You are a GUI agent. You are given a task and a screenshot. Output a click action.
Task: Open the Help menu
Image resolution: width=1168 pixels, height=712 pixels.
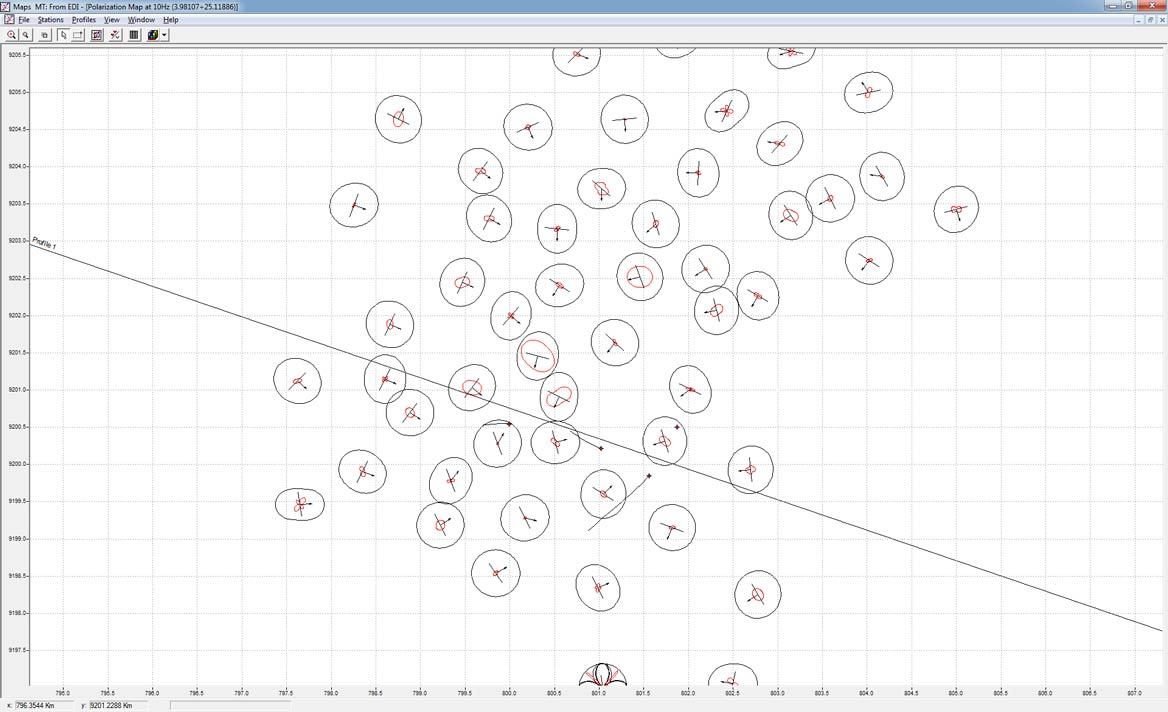(166, 19)
